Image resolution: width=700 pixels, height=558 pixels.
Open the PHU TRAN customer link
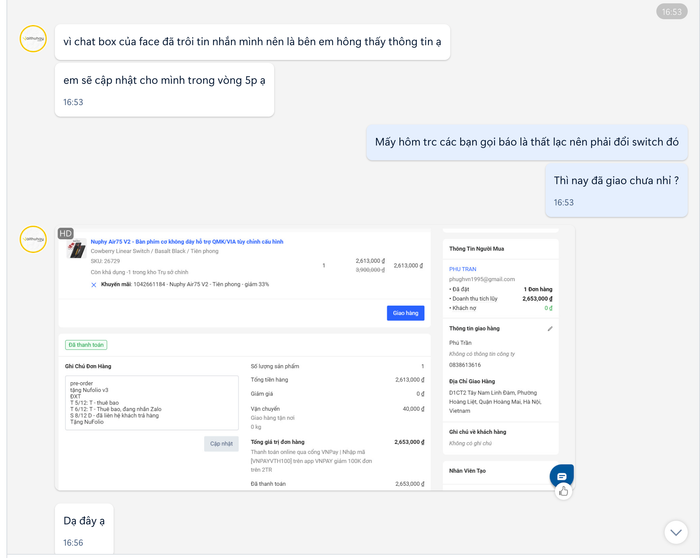point(462,269)
